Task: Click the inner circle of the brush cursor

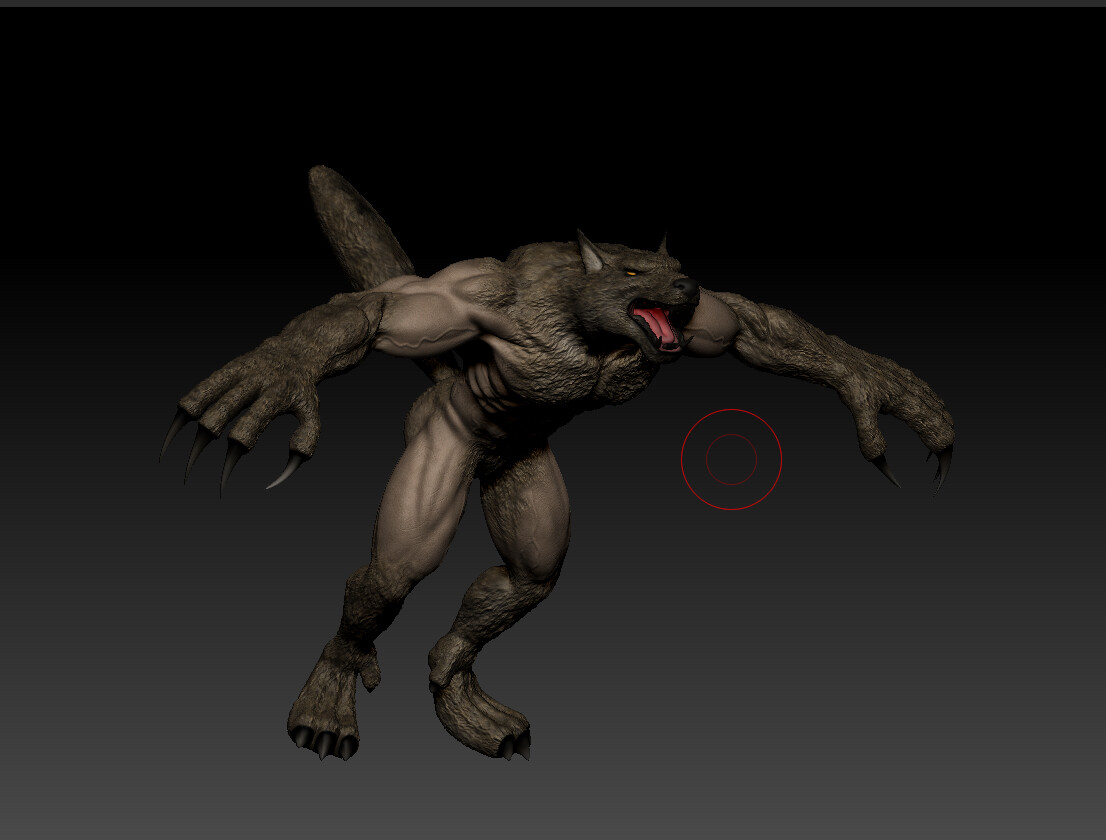Action: coord(733,459)
